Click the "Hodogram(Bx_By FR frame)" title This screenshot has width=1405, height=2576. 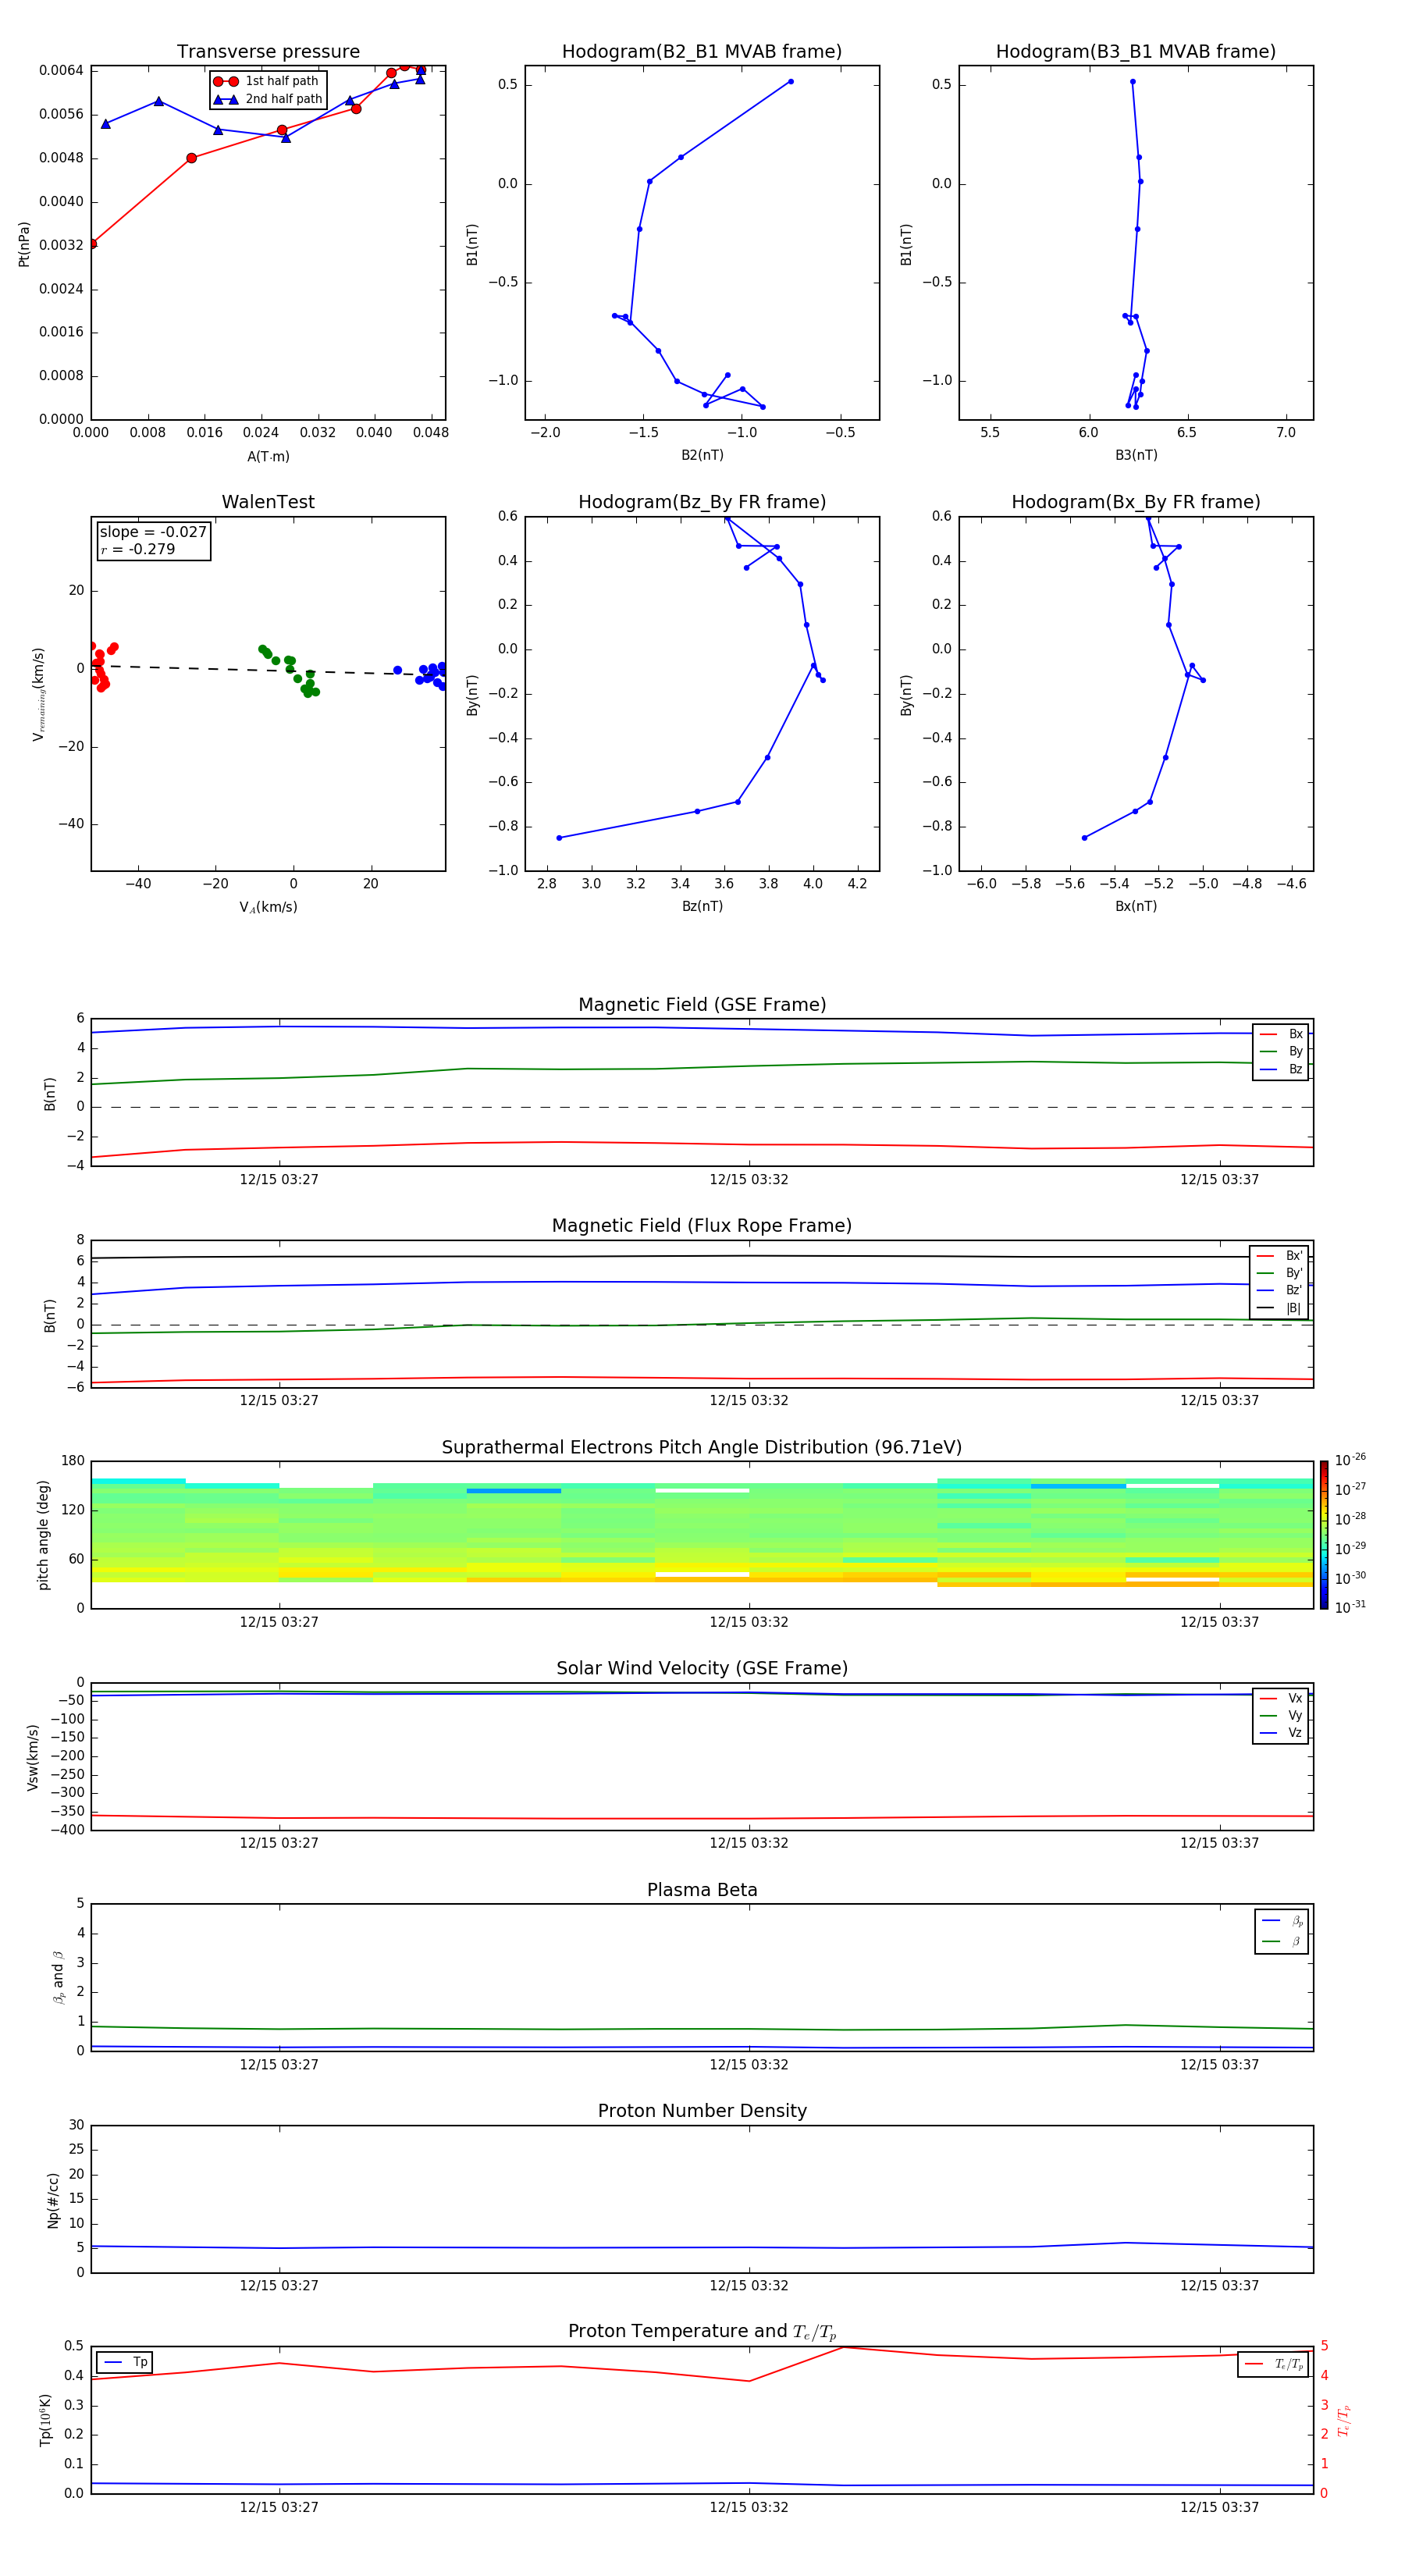coord(1136,502)
